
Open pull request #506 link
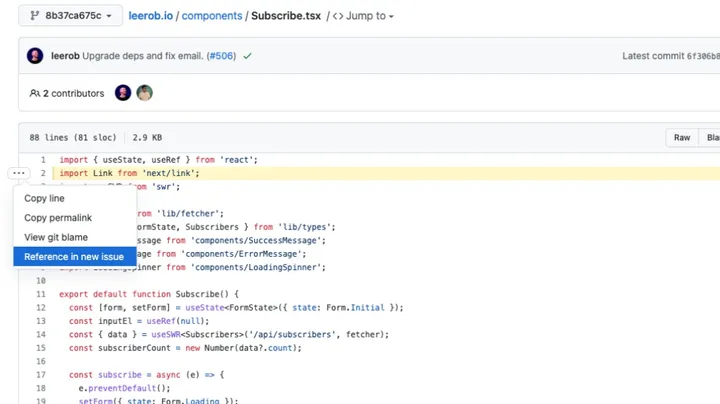[222, 56]
